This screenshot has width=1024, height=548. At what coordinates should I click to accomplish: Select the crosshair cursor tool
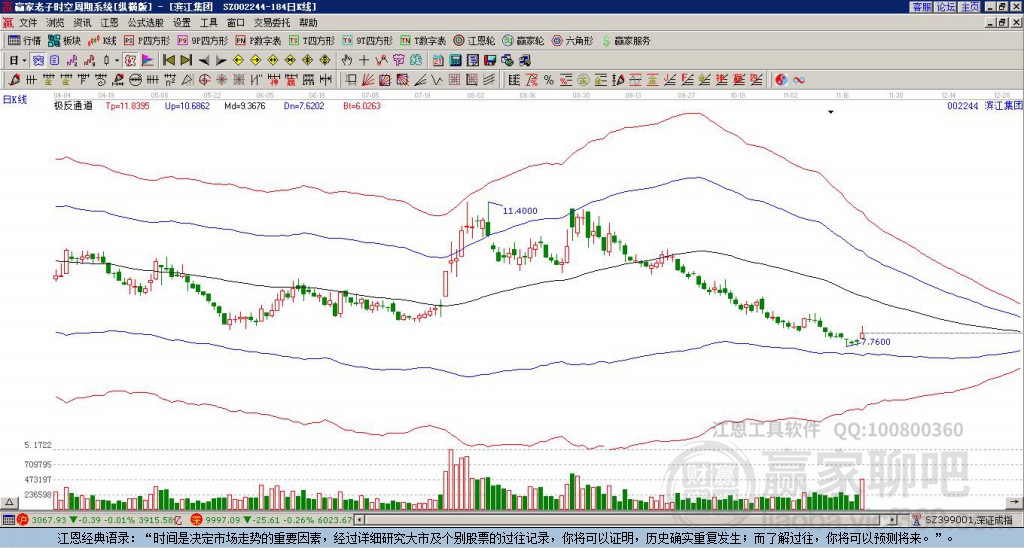pyautogui.click(x=364, y=61)
